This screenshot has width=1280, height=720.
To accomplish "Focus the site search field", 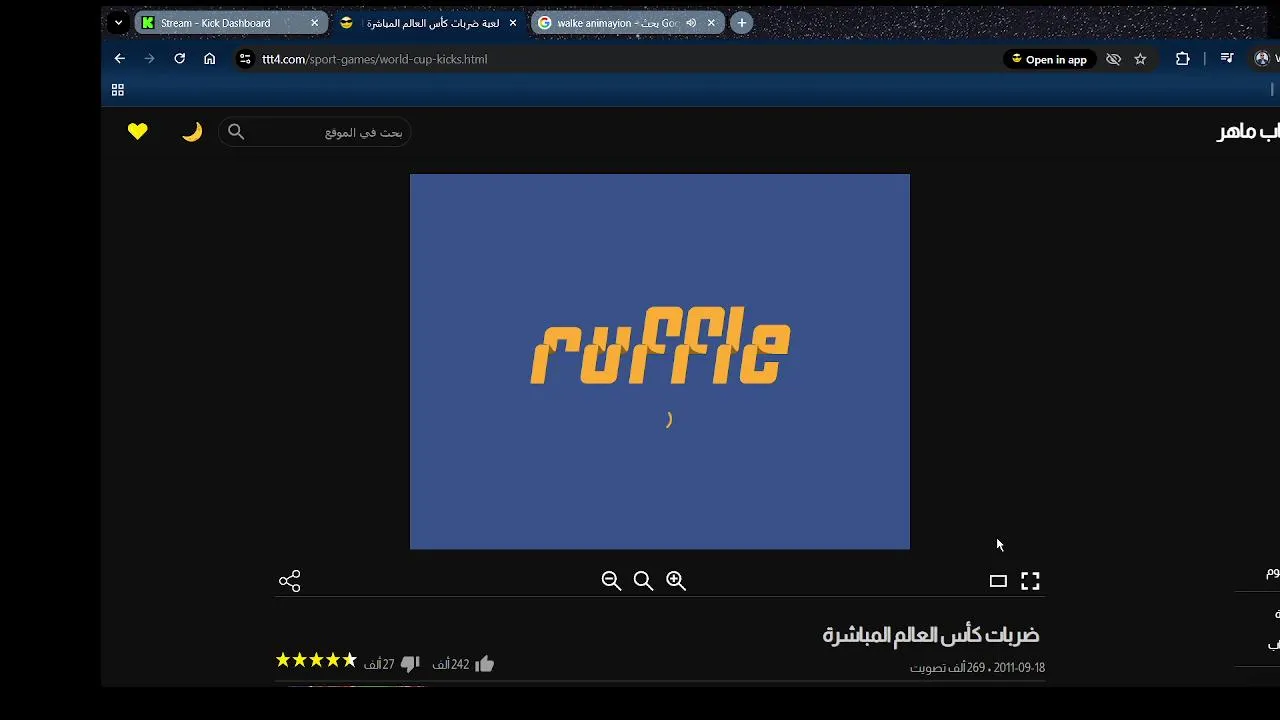I will pos(315,132).
